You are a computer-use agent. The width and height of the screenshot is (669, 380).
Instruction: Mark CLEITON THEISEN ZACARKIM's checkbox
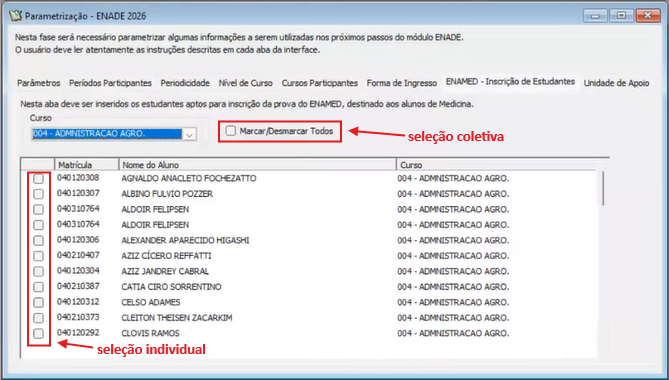tap(38, 318)
